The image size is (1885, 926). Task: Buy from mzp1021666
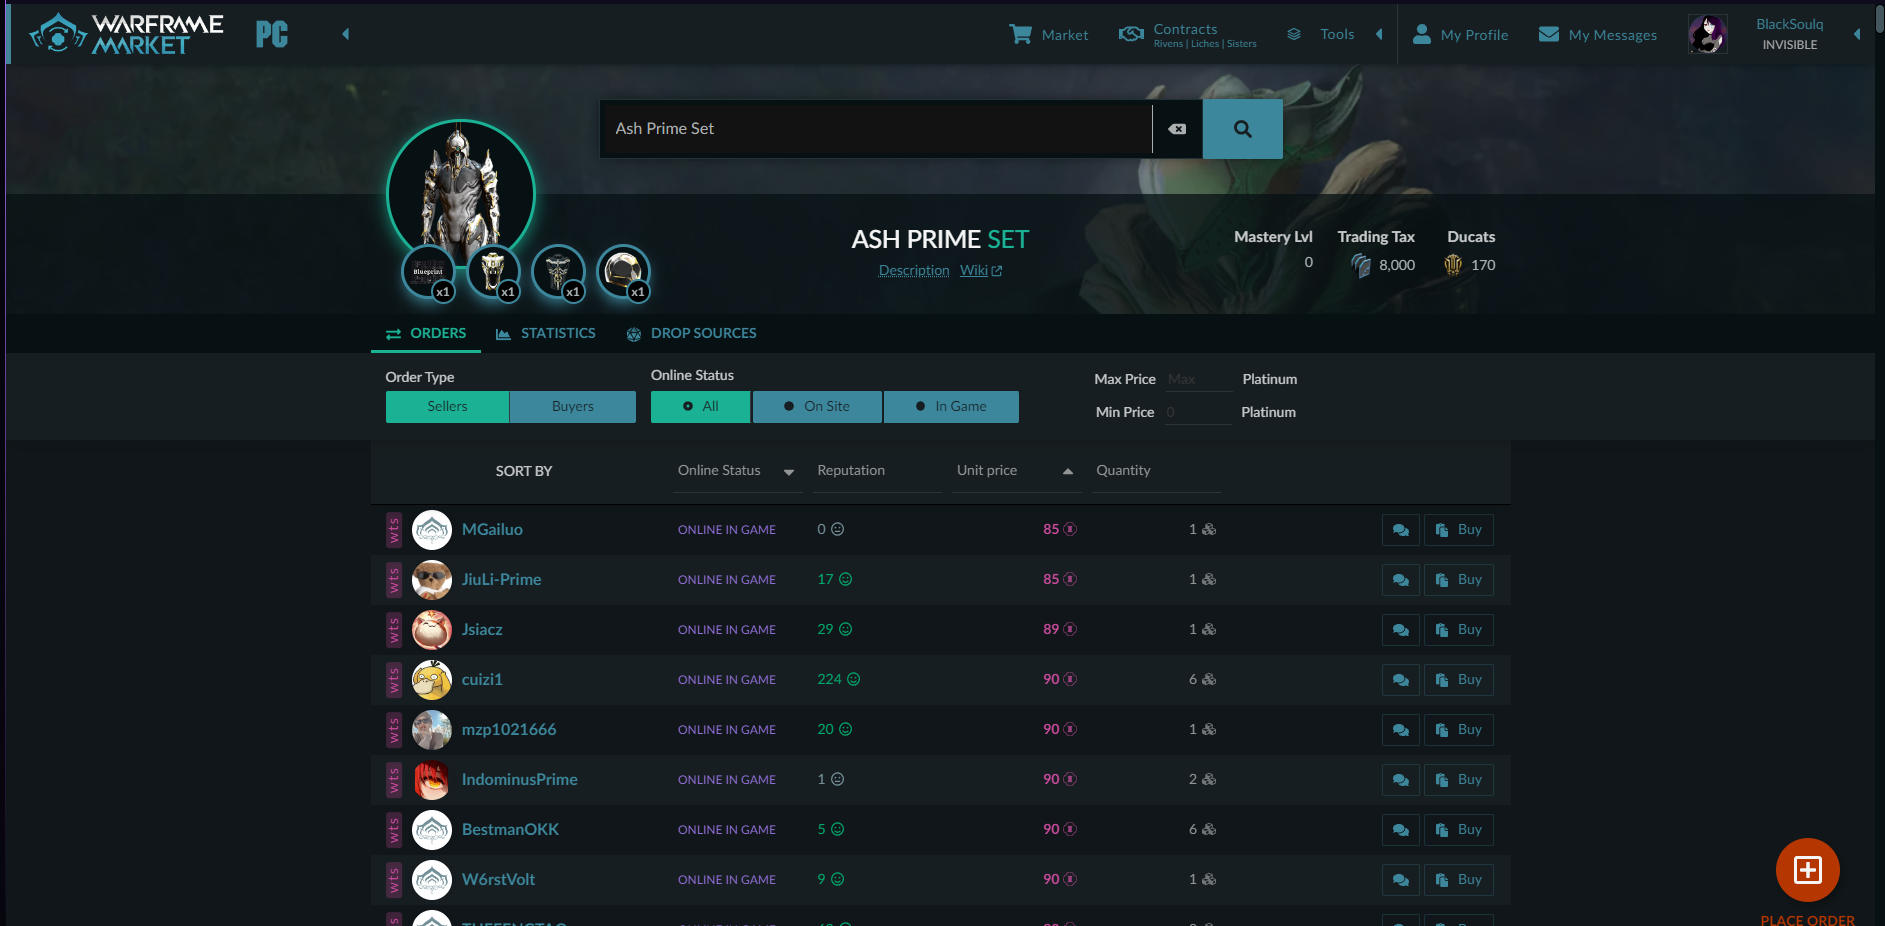pyautogui.click(x=1459, y=730)
